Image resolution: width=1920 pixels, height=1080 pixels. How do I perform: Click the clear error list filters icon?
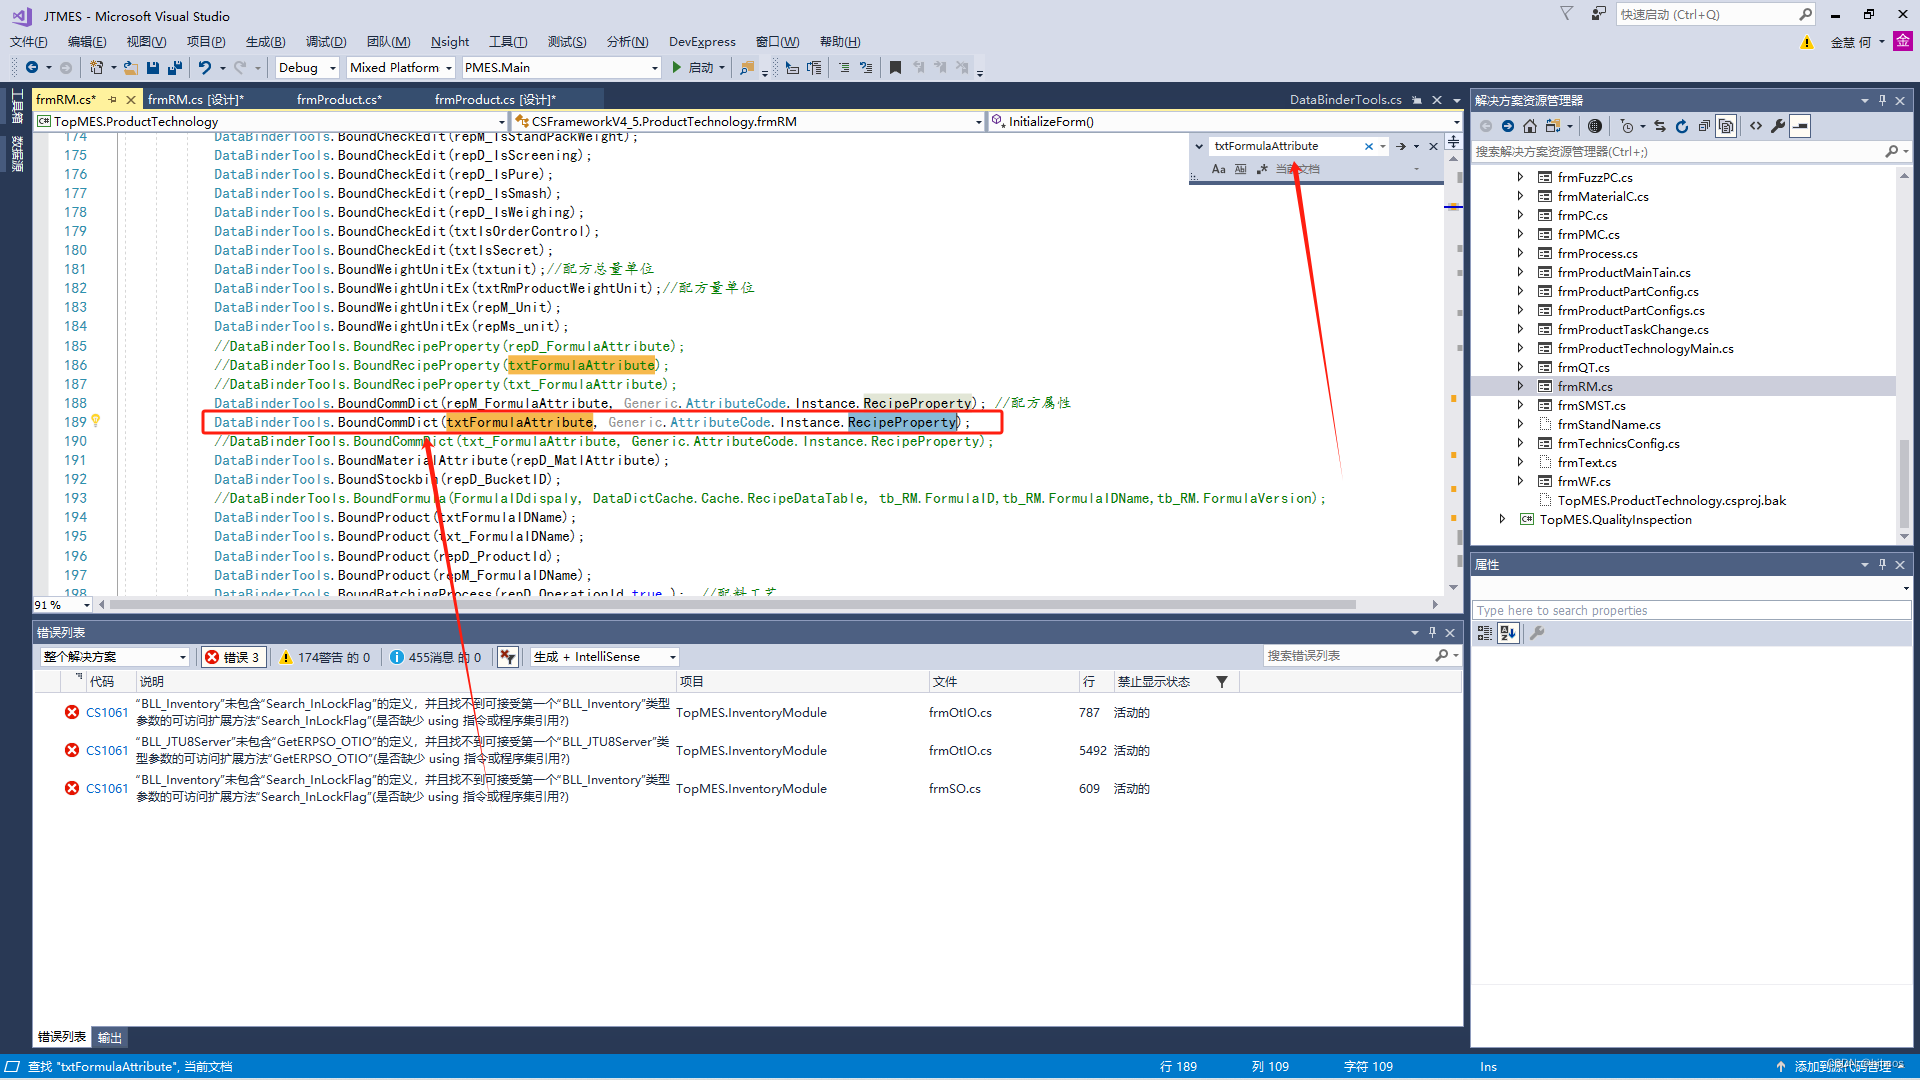[508, 657]
